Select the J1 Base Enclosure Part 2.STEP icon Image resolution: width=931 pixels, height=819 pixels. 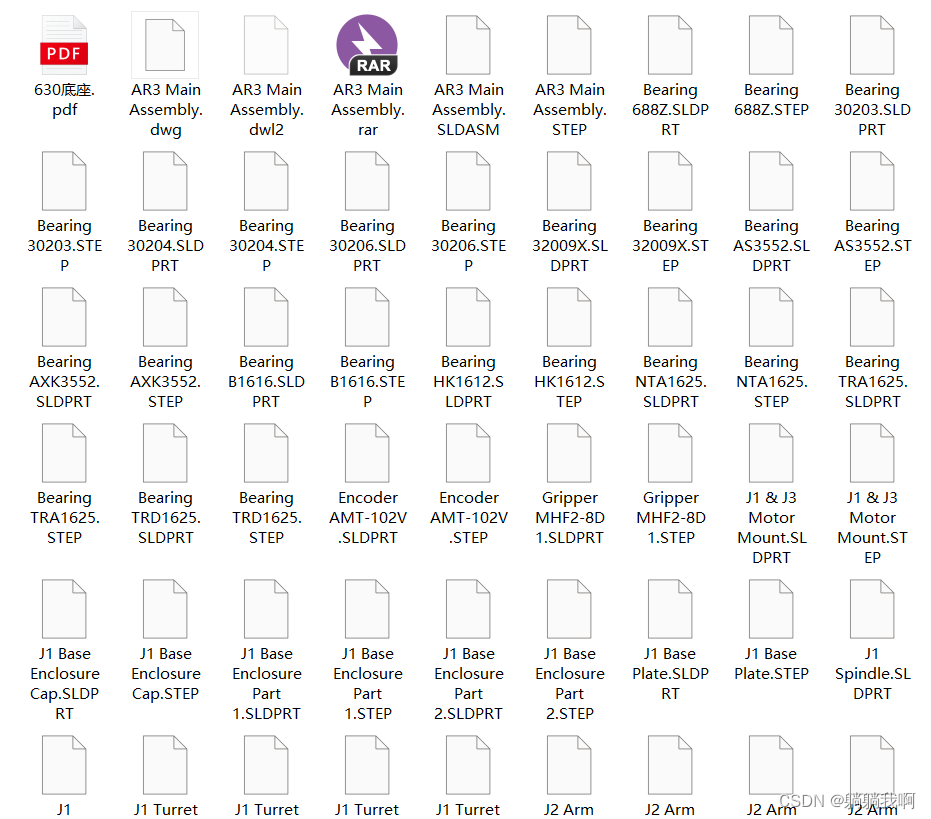click(569, 609)
